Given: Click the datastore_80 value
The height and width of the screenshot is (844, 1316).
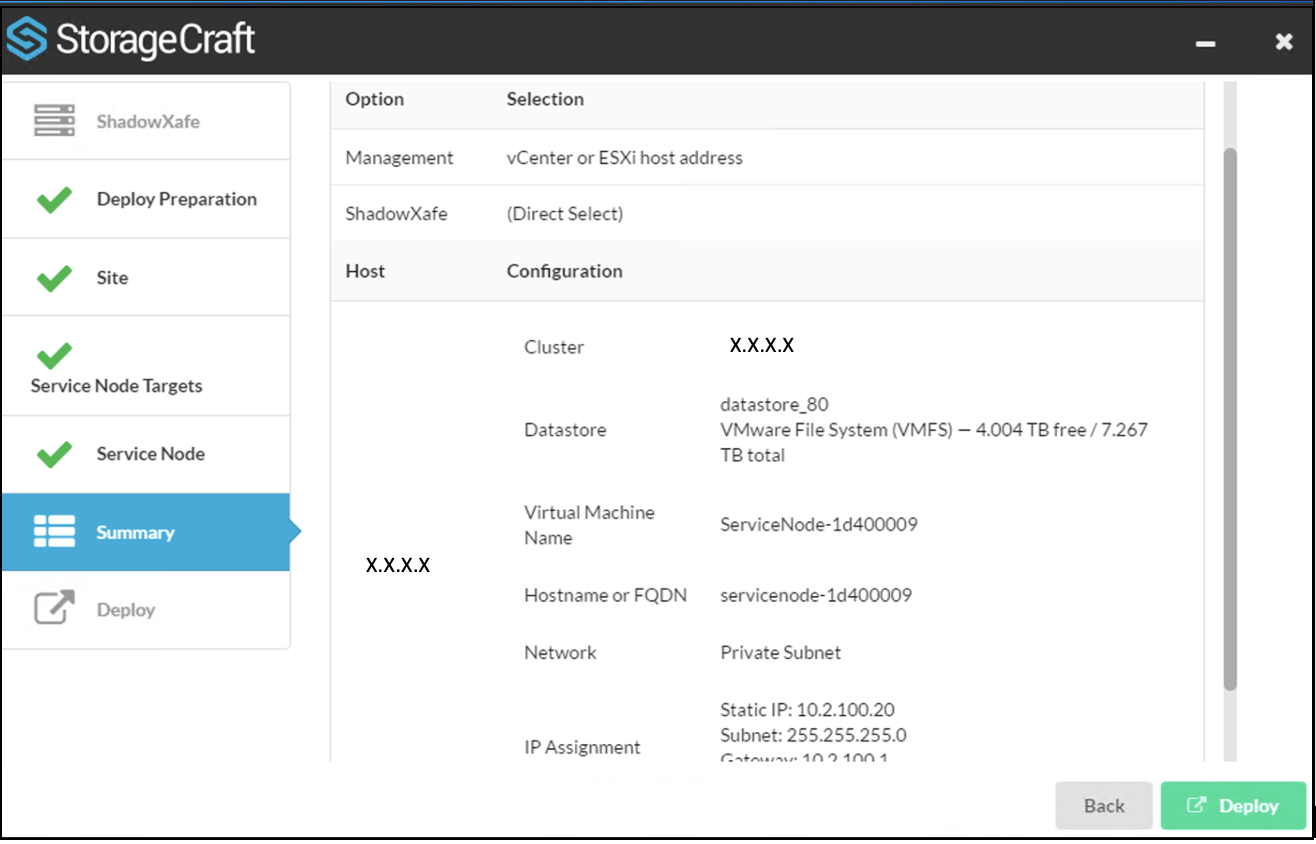Looking at the screenshot, I should pos(774,405).
